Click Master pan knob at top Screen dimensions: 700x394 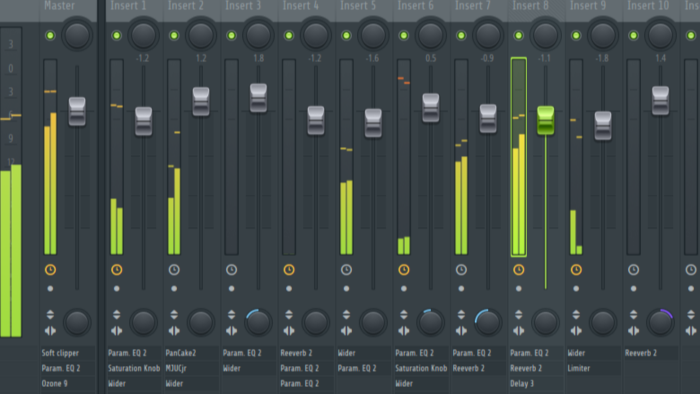coord(77,35)
